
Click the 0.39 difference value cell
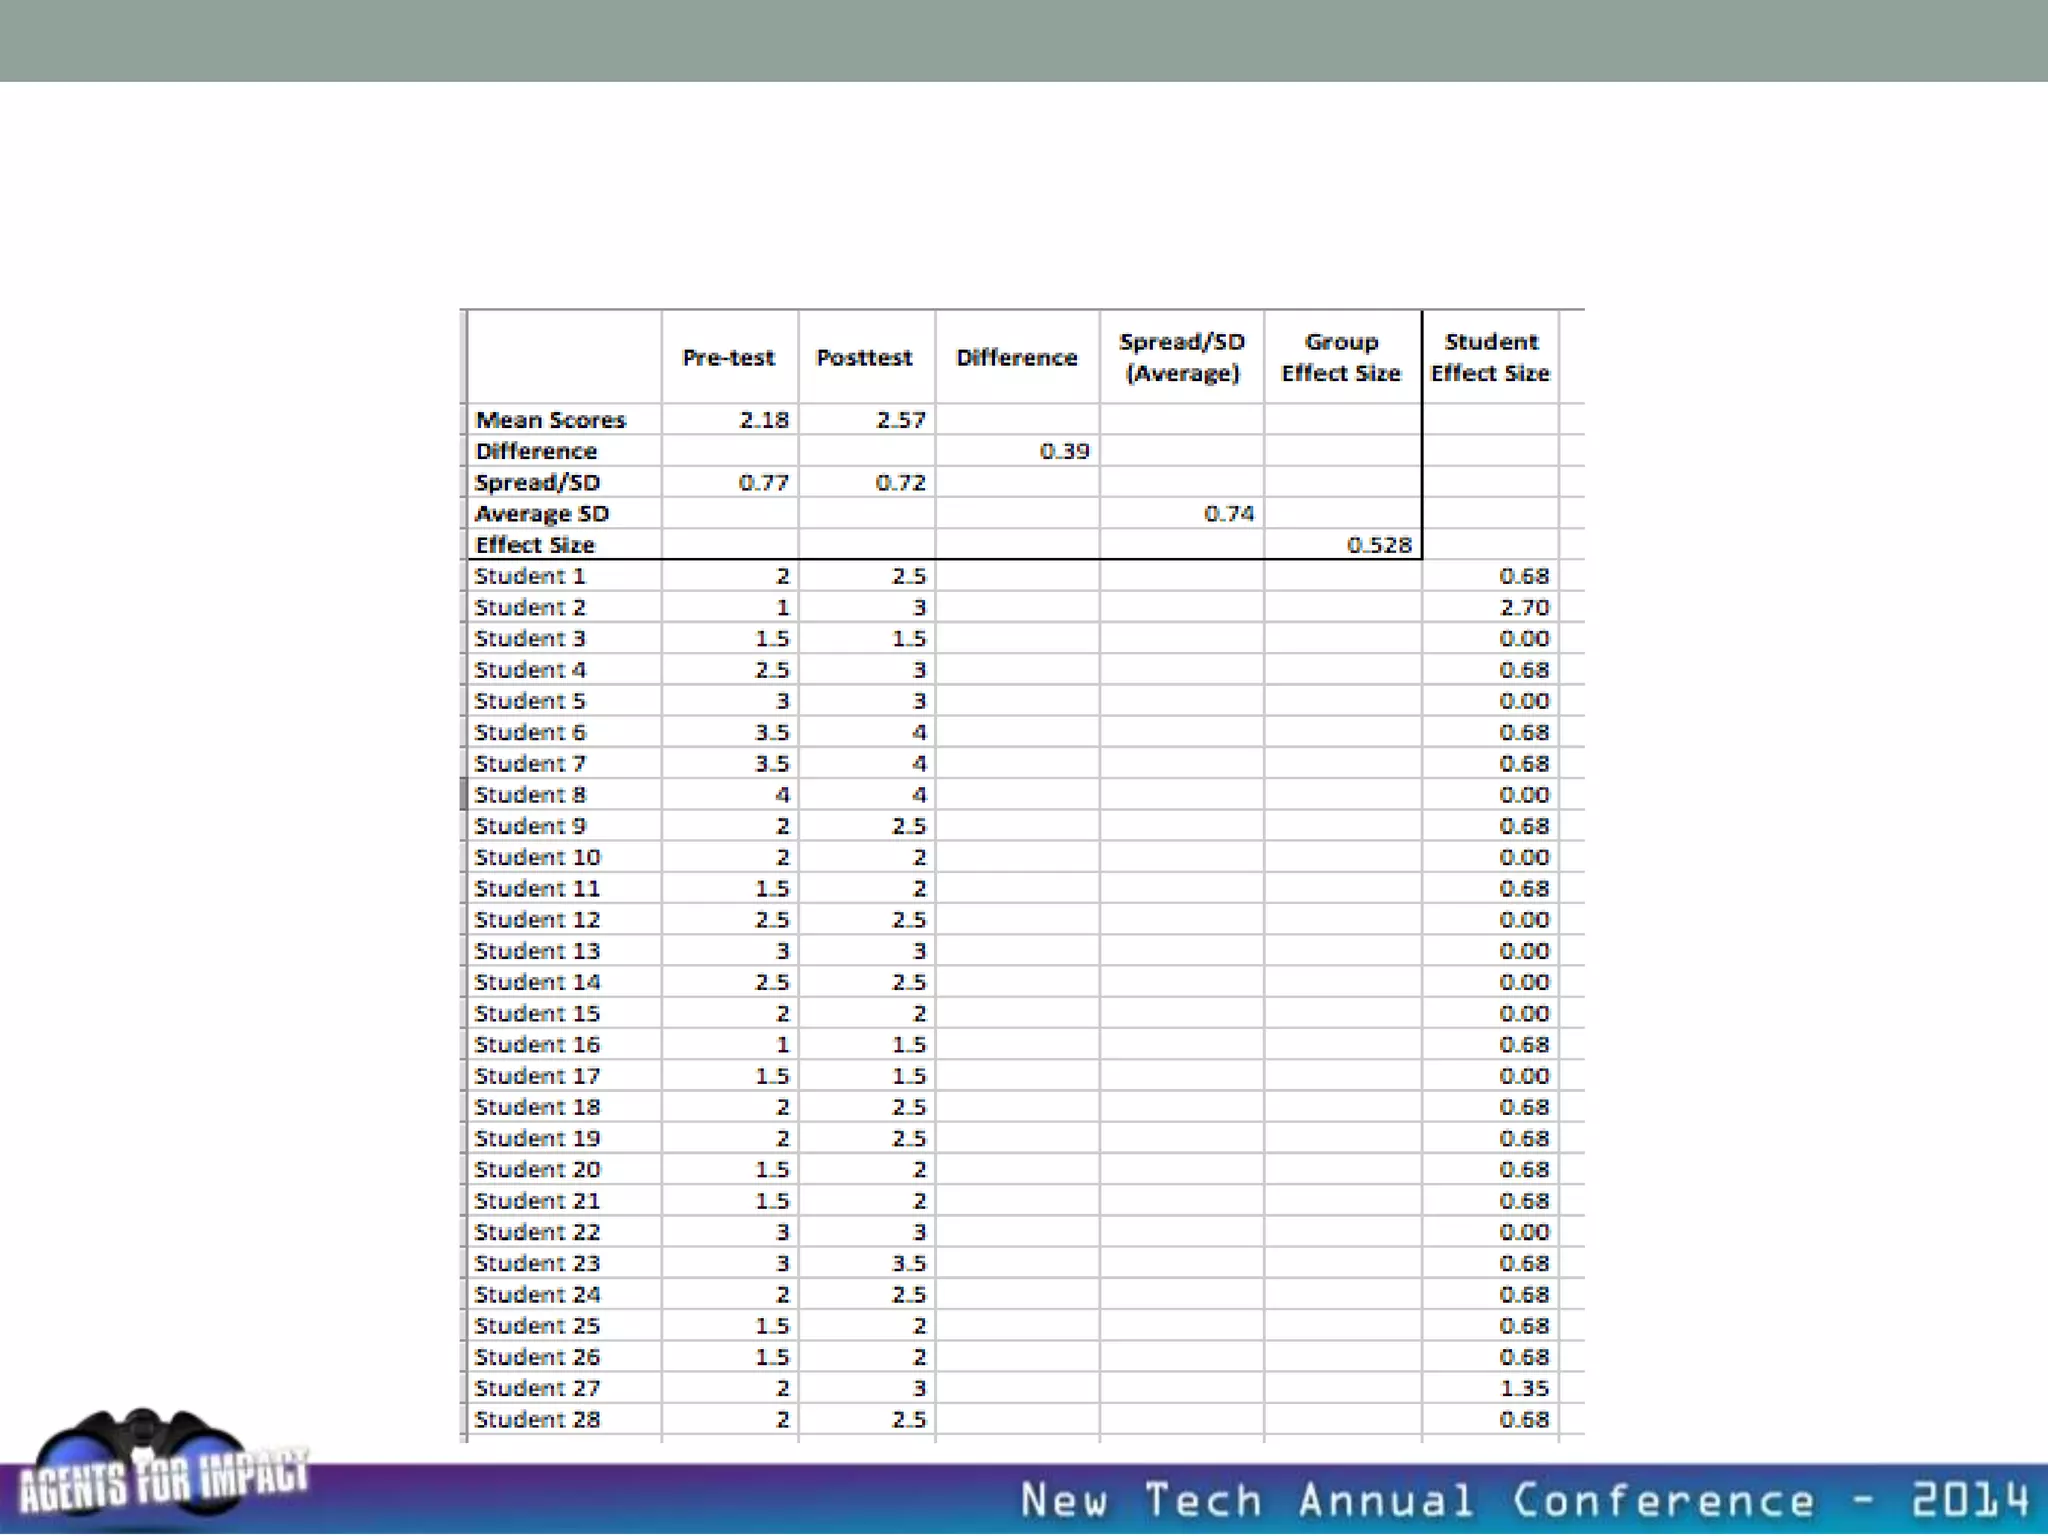tap(1063, 451)
